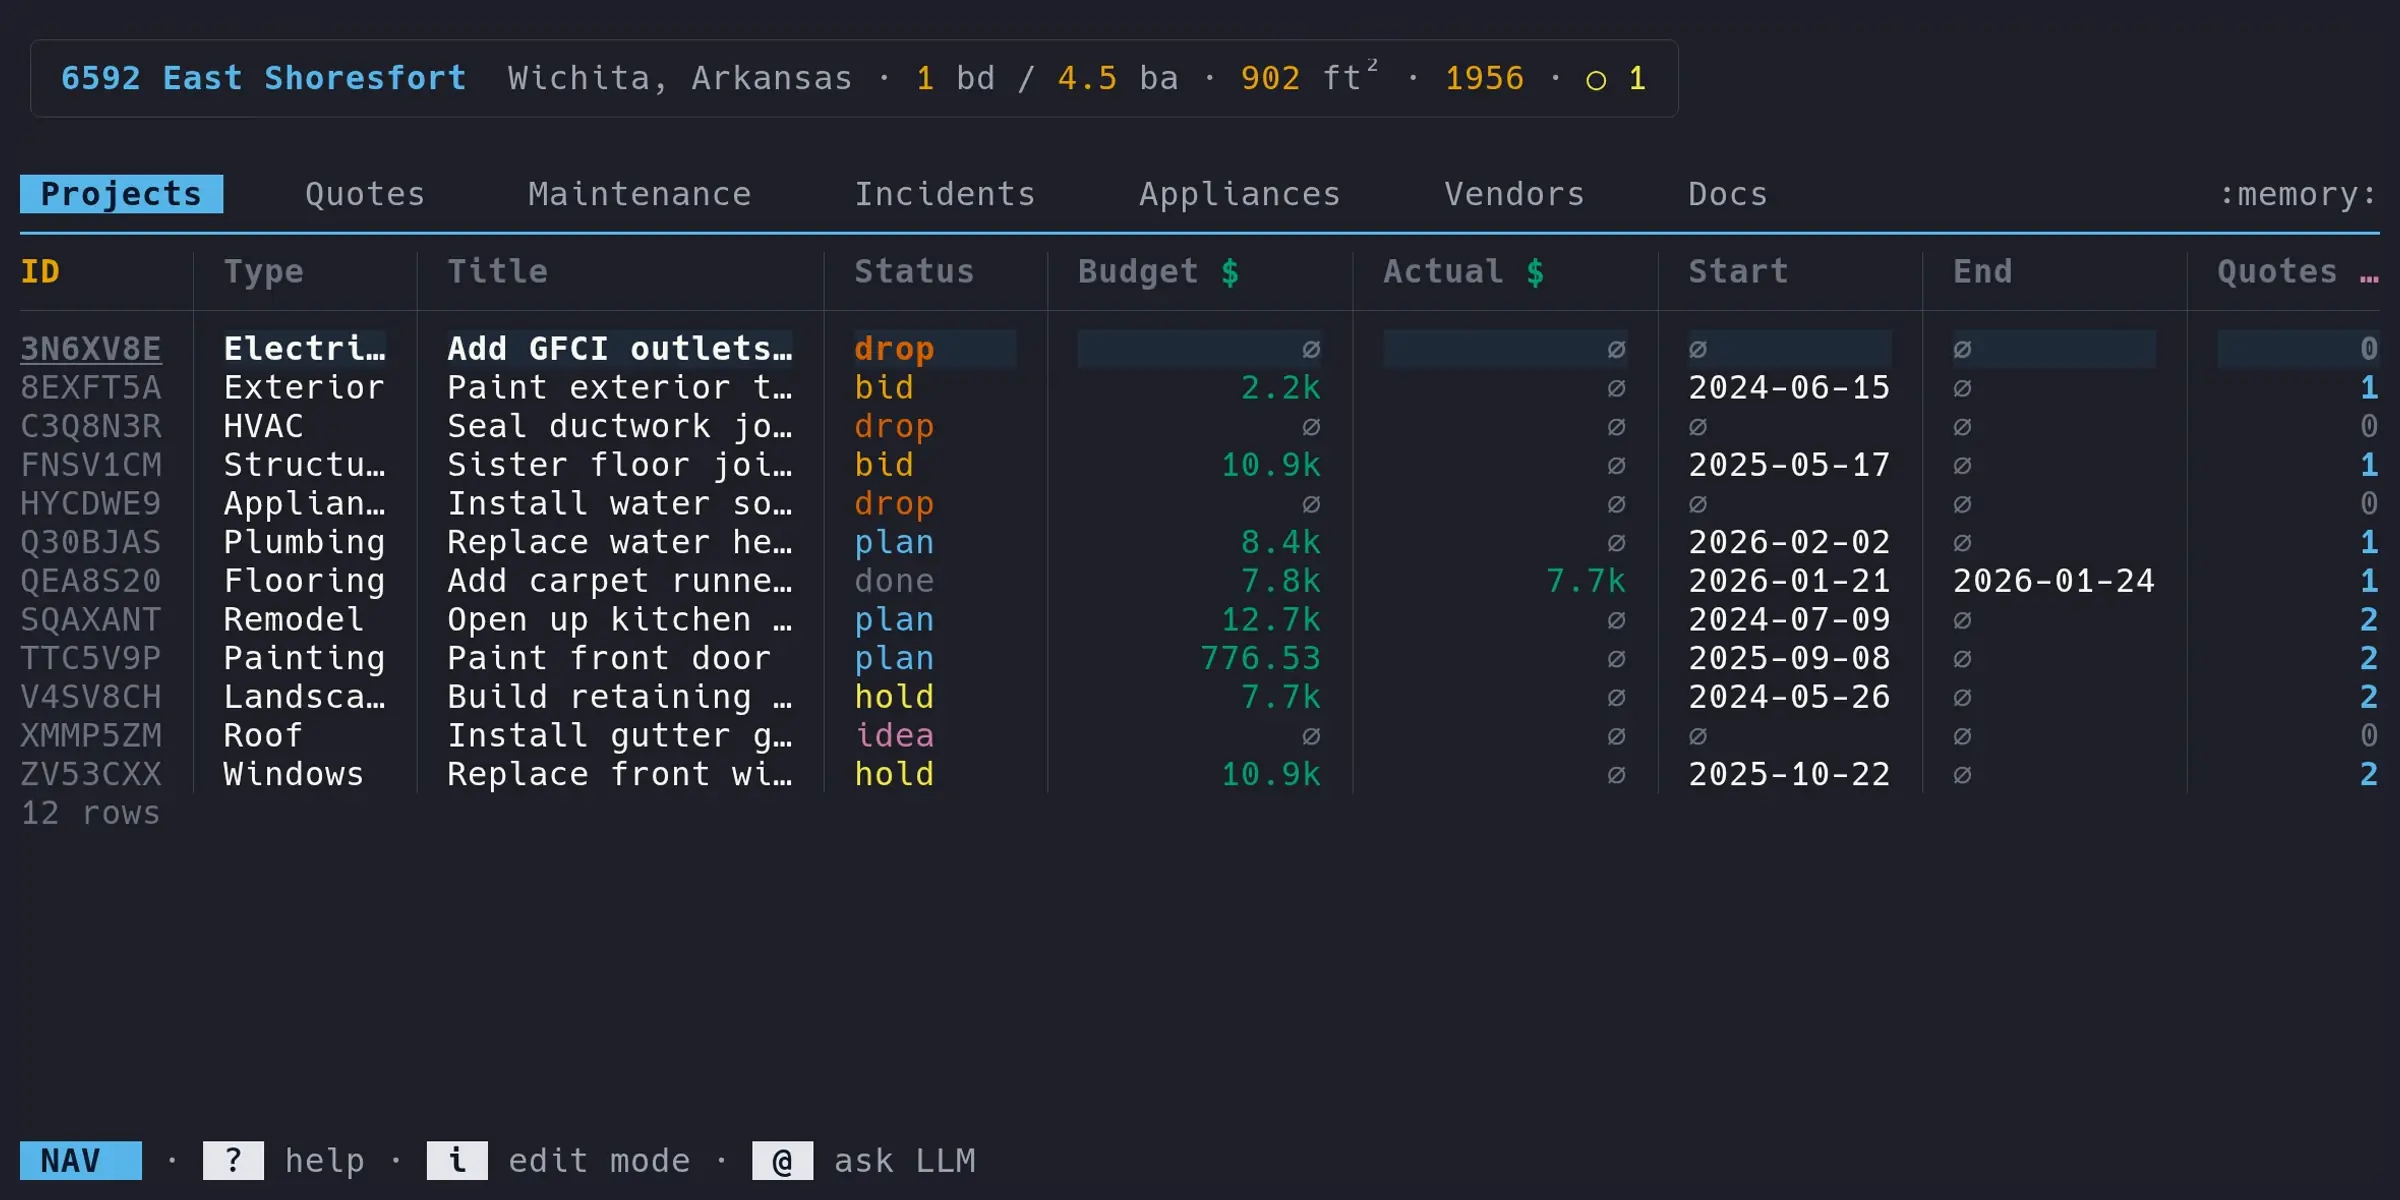Click the @ ask LLM key
The width and height of the screenshot is (2400, 1200).
tap(782, 1161)
